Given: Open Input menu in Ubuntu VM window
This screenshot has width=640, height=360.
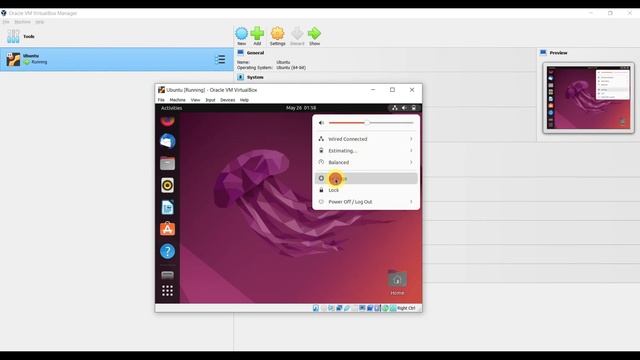Looking at the screenshot, I should click(x=210, y=100).
